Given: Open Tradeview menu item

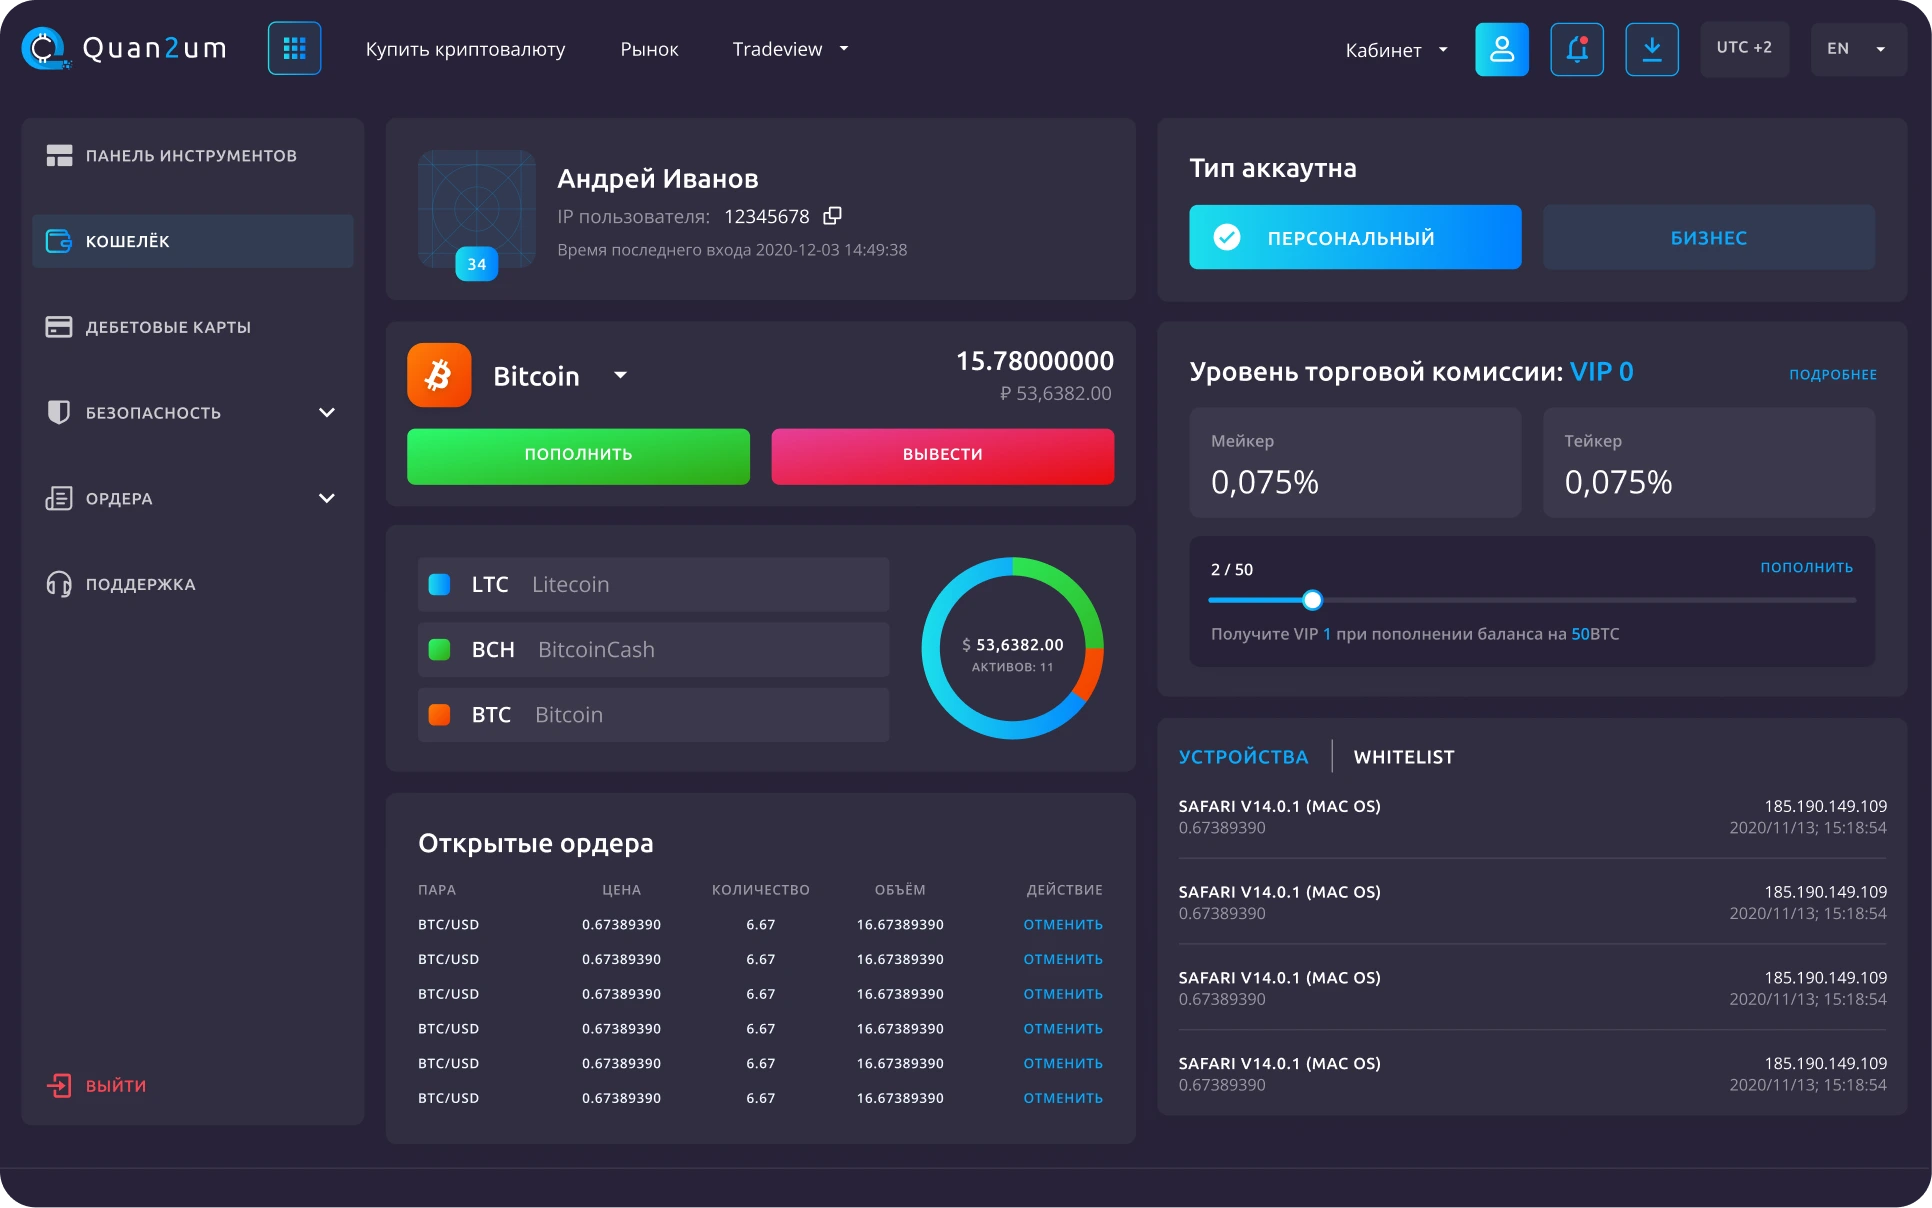Looking at the screenshot, I should point(777,49).
